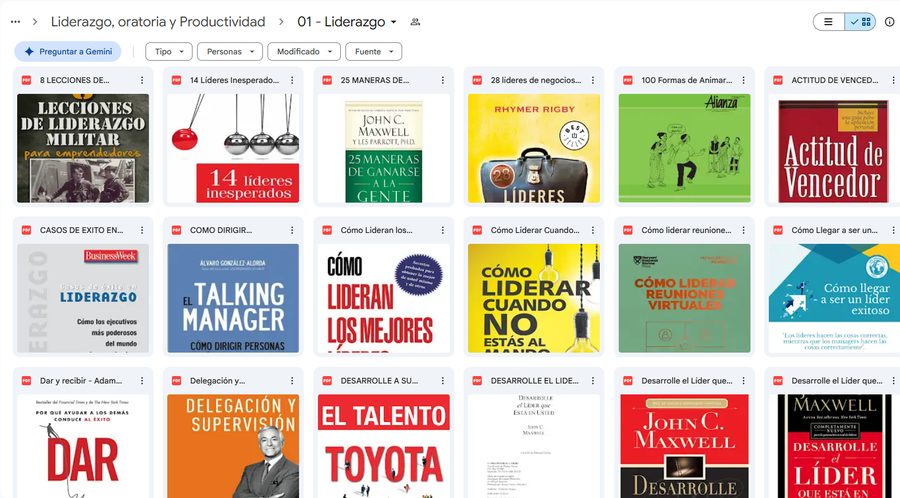Click file name 100 Formas de Animar...
Image resolution: width=900 pixels, height=498 pixels.
coord(686,80)
